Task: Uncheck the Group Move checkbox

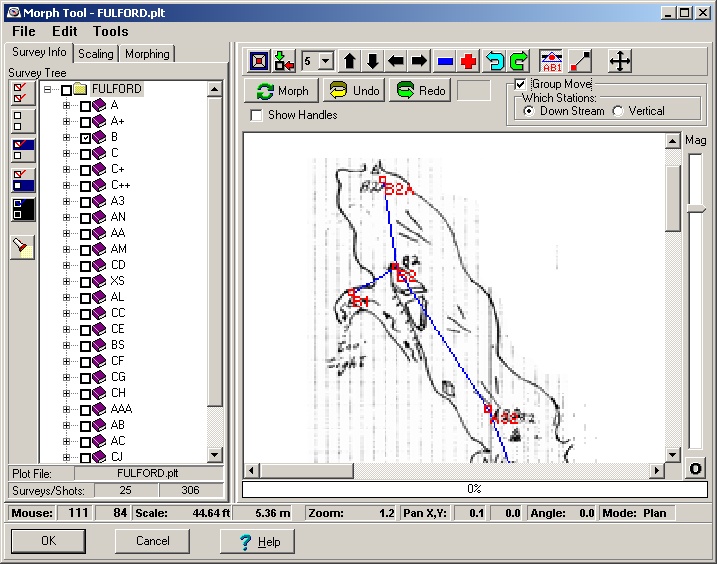Action: coord(520,85)
